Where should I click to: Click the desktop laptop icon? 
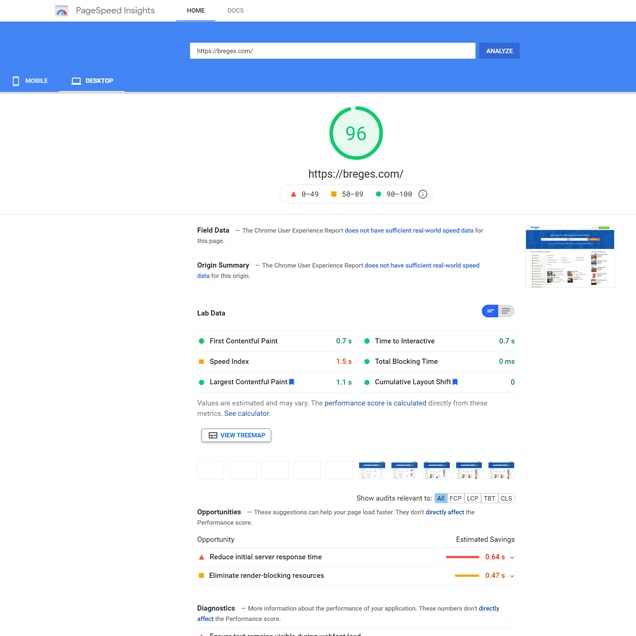point(76,81)
